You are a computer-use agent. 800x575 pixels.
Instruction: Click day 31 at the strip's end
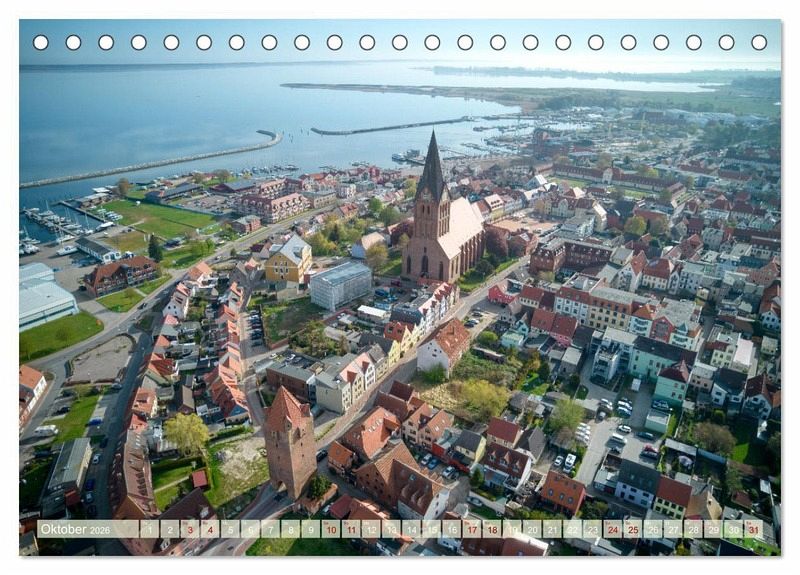[x=753, y=529]
